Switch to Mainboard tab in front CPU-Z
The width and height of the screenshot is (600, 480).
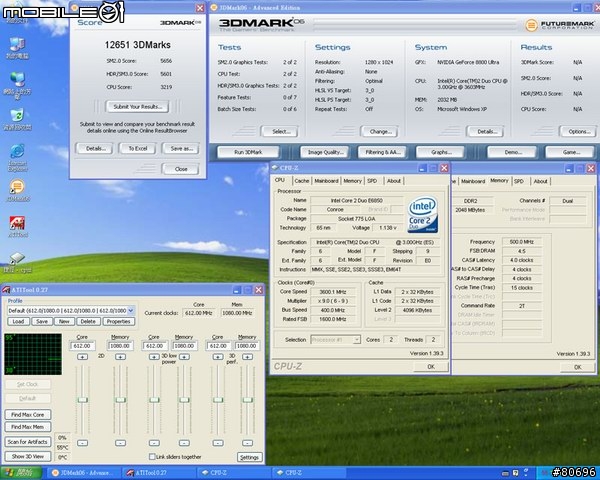(x=326, y=181)
